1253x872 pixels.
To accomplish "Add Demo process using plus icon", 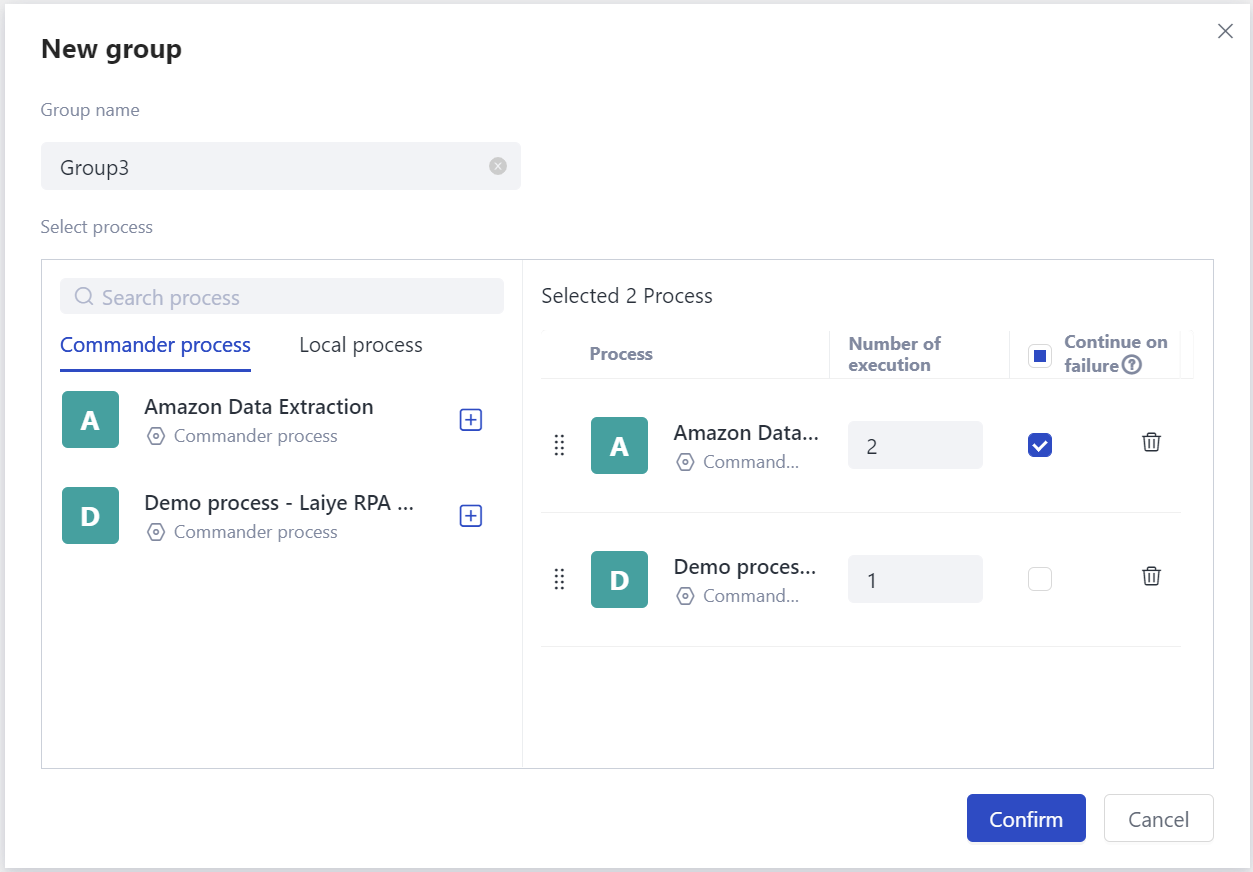I will 470,516.
